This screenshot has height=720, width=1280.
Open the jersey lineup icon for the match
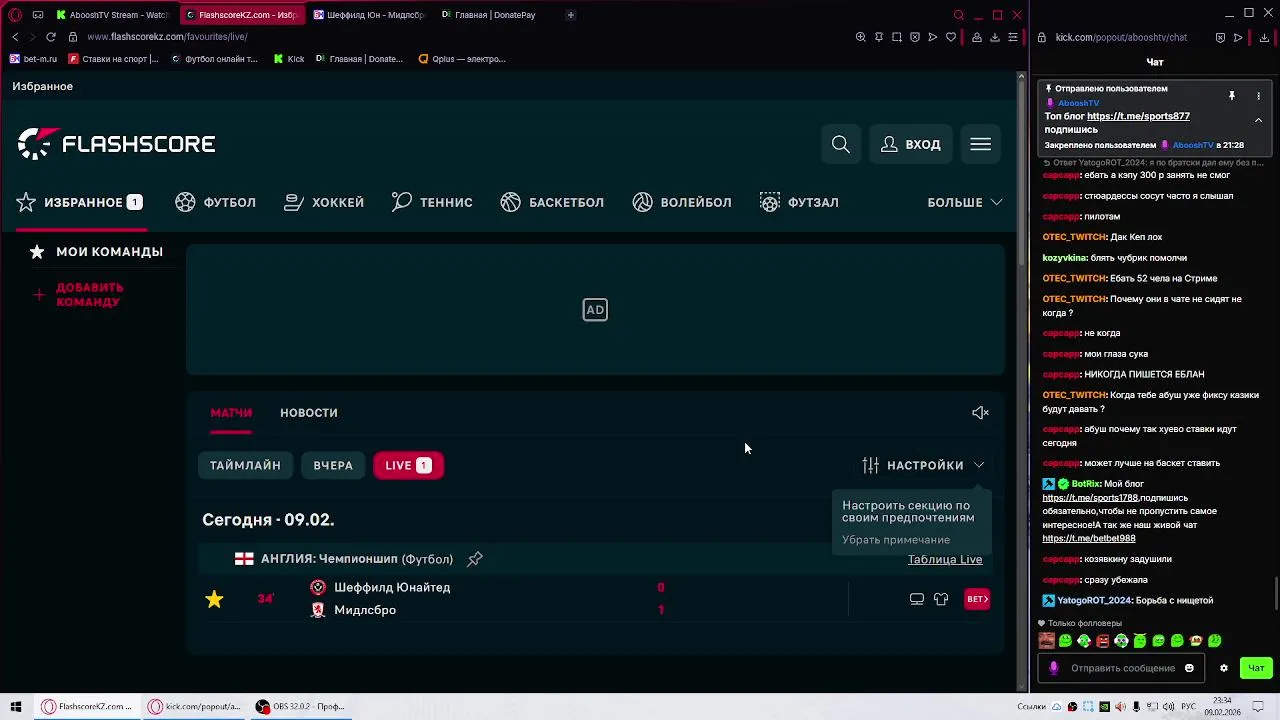(941, 599)
